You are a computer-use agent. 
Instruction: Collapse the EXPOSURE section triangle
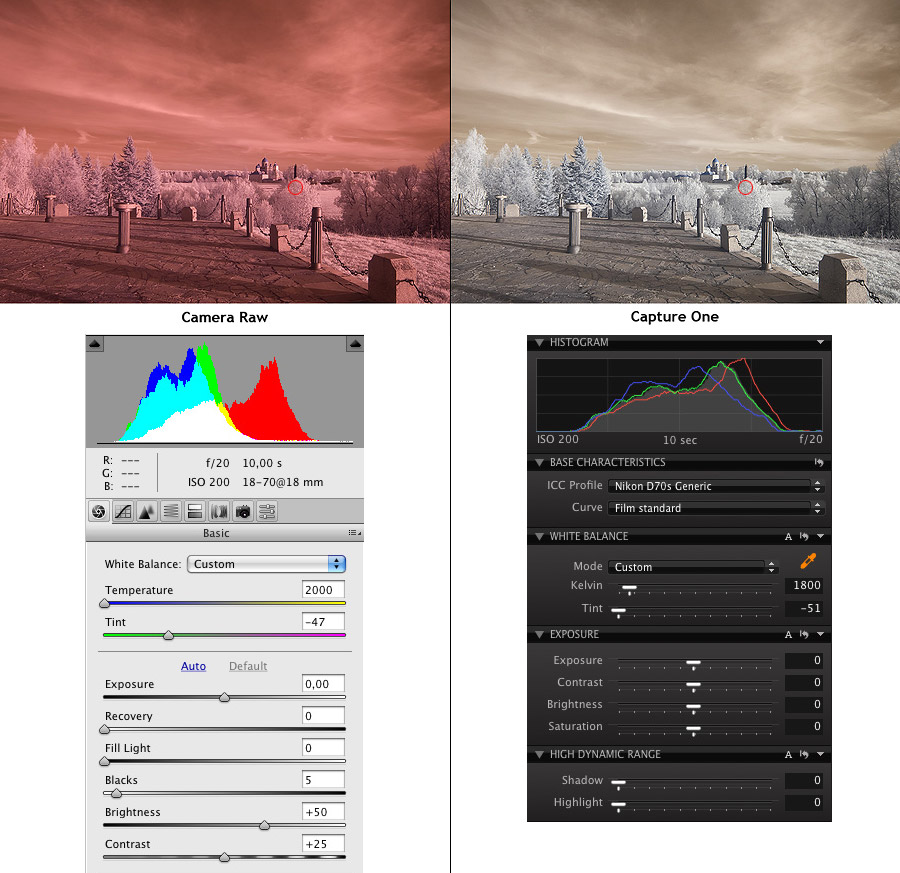[540, 635]
